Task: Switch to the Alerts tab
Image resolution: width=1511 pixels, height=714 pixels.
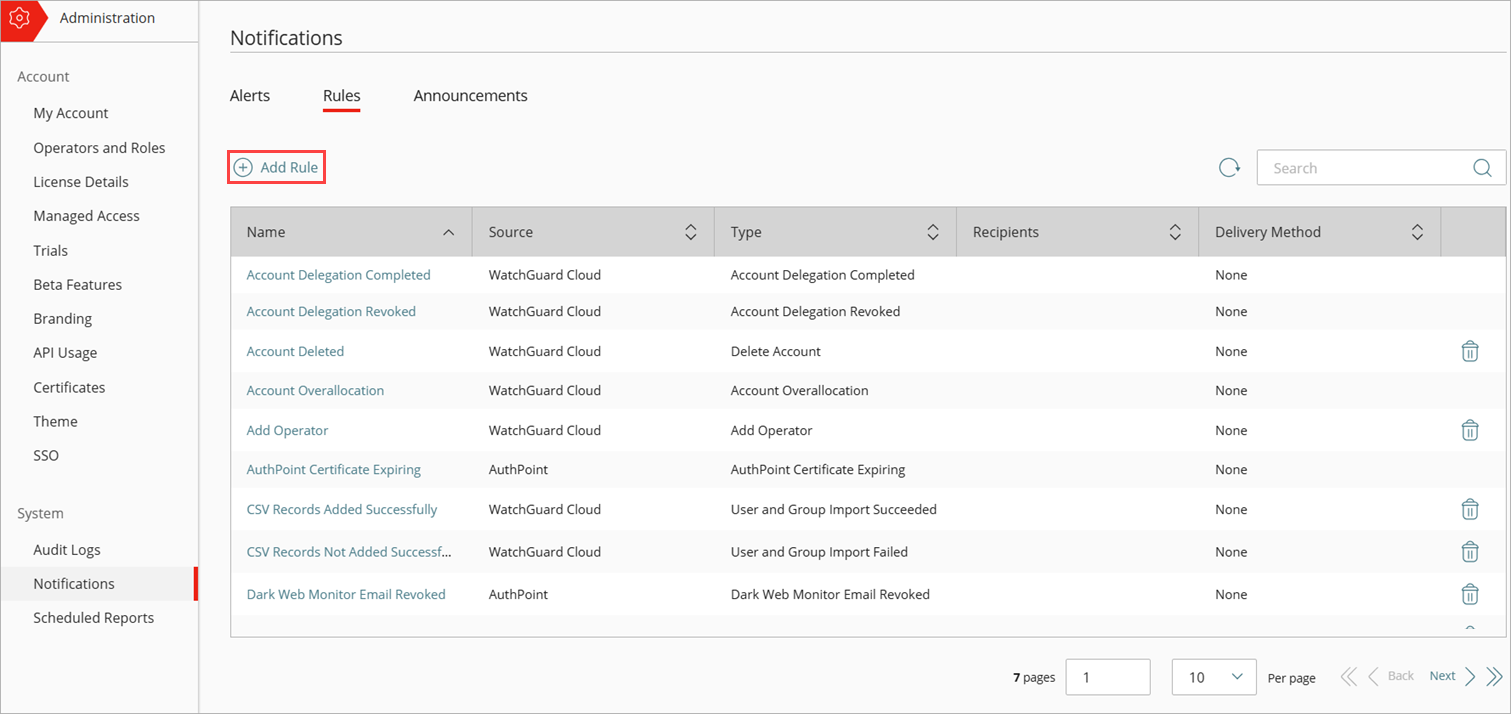Action: [249, 95]
